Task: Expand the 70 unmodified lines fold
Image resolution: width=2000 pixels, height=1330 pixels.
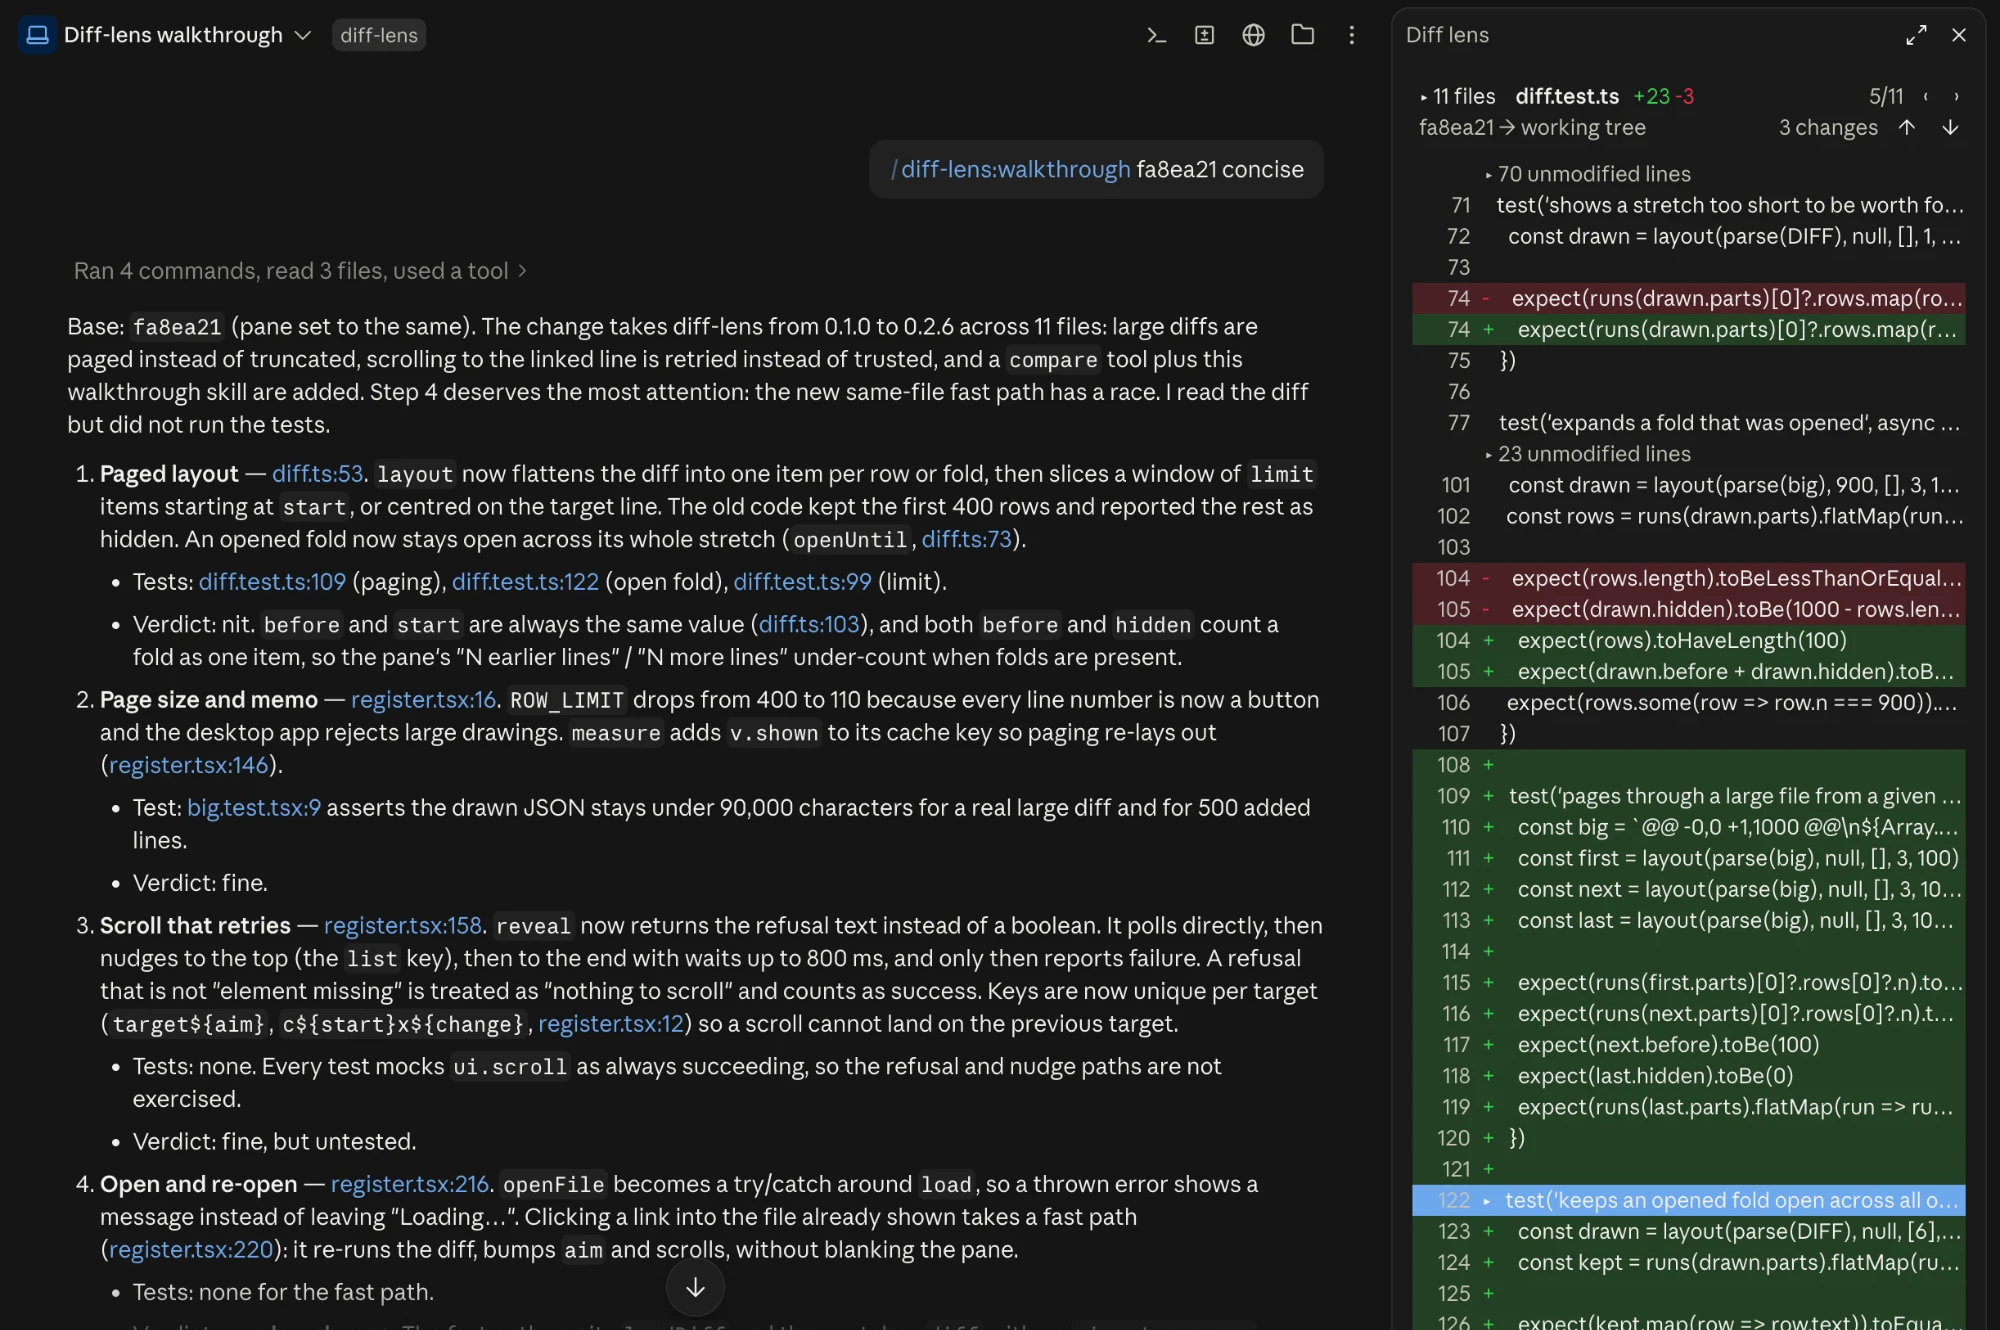Action: (1588, 174)
